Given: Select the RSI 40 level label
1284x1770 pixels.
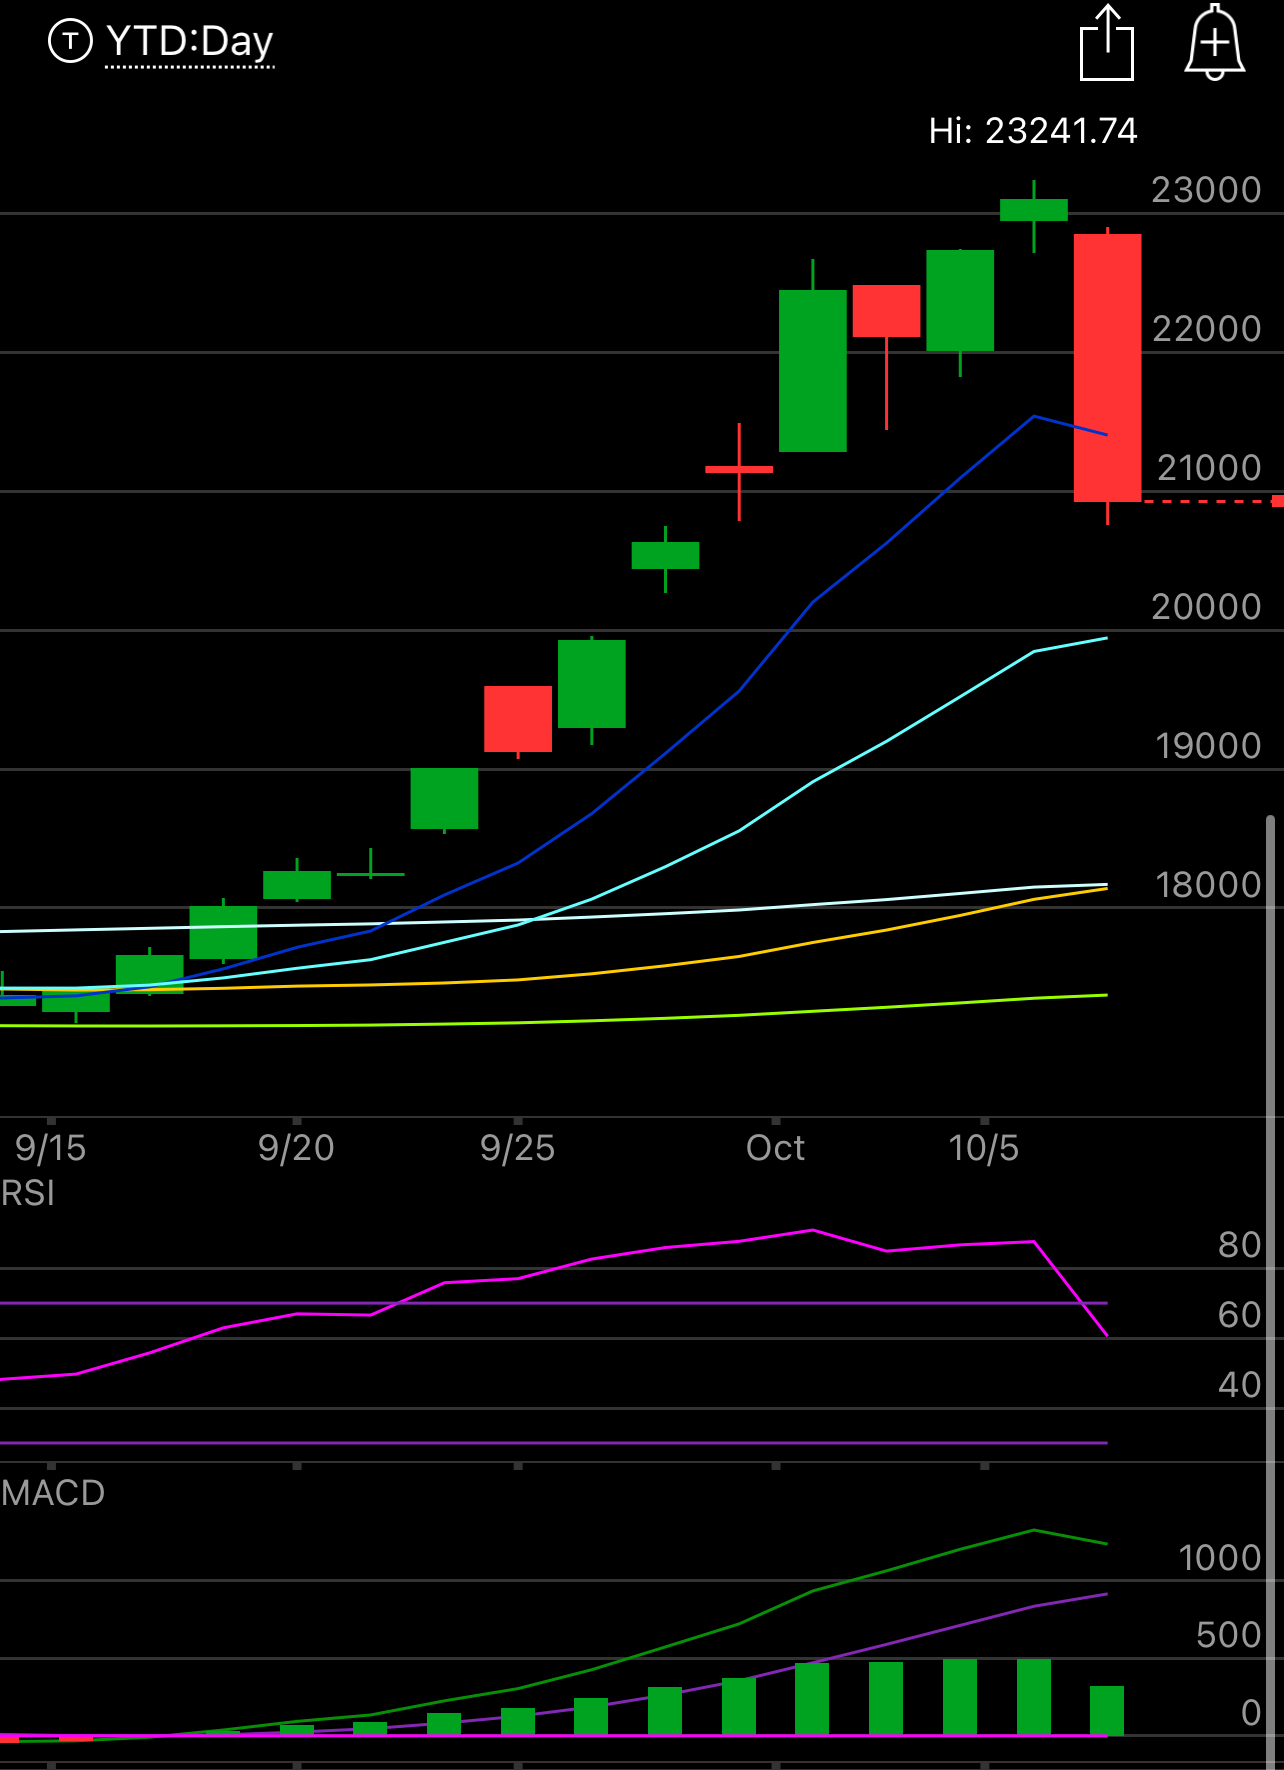Looking at the screenshot, I should point(1240,1385).
